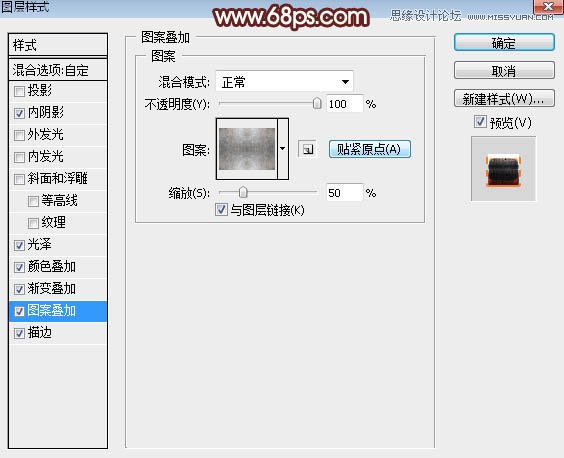Confirm with the 确定 button

coord(504,43)
